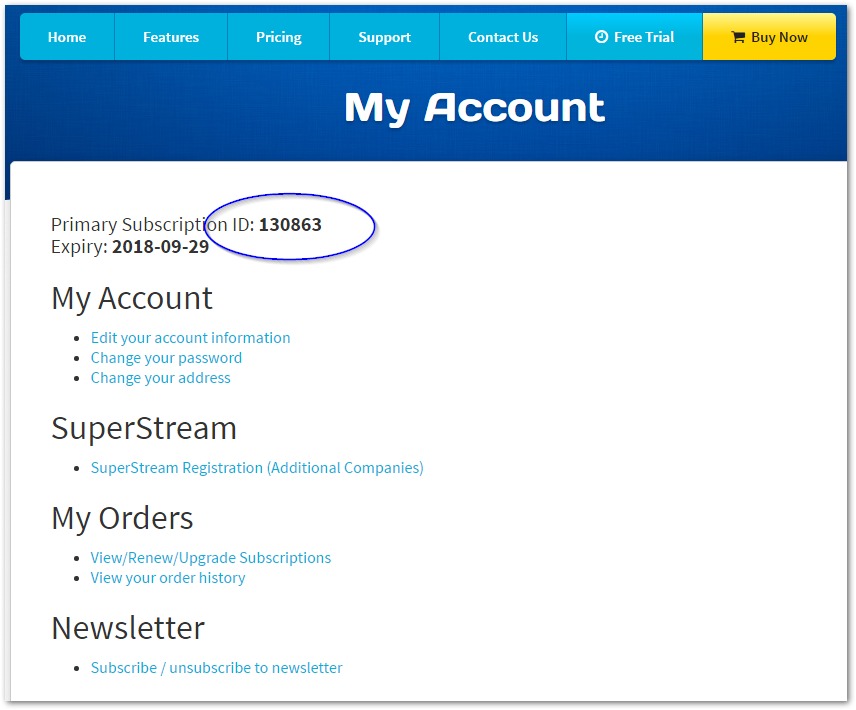Click the Primary Subscription ID label
Screen dimensions: 856x710
(x=152, y=225)
